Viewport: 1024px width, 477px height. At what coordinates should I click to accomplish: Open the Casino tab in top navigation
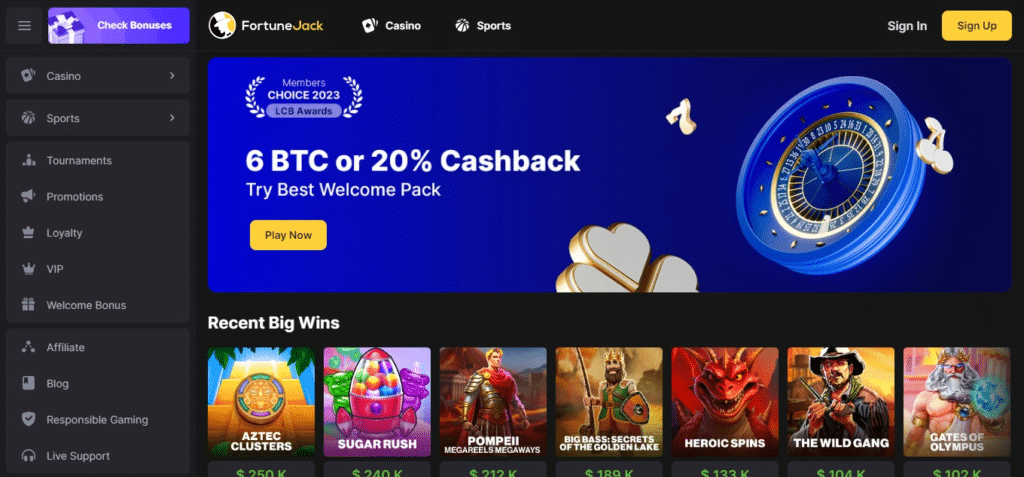coord(391,25)
